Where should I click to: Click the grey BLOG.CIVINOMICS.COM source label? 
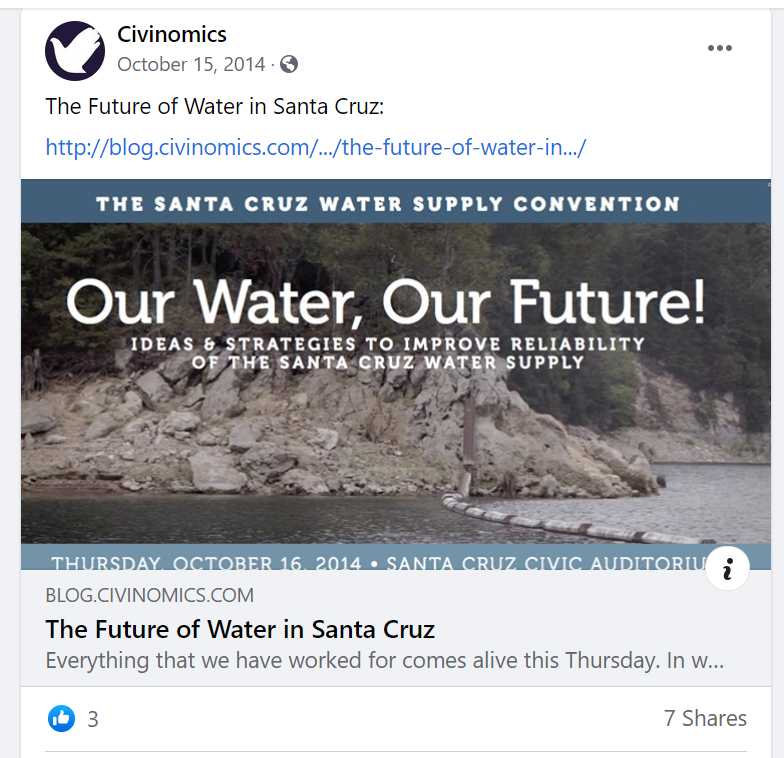click(x=149, y=596)
